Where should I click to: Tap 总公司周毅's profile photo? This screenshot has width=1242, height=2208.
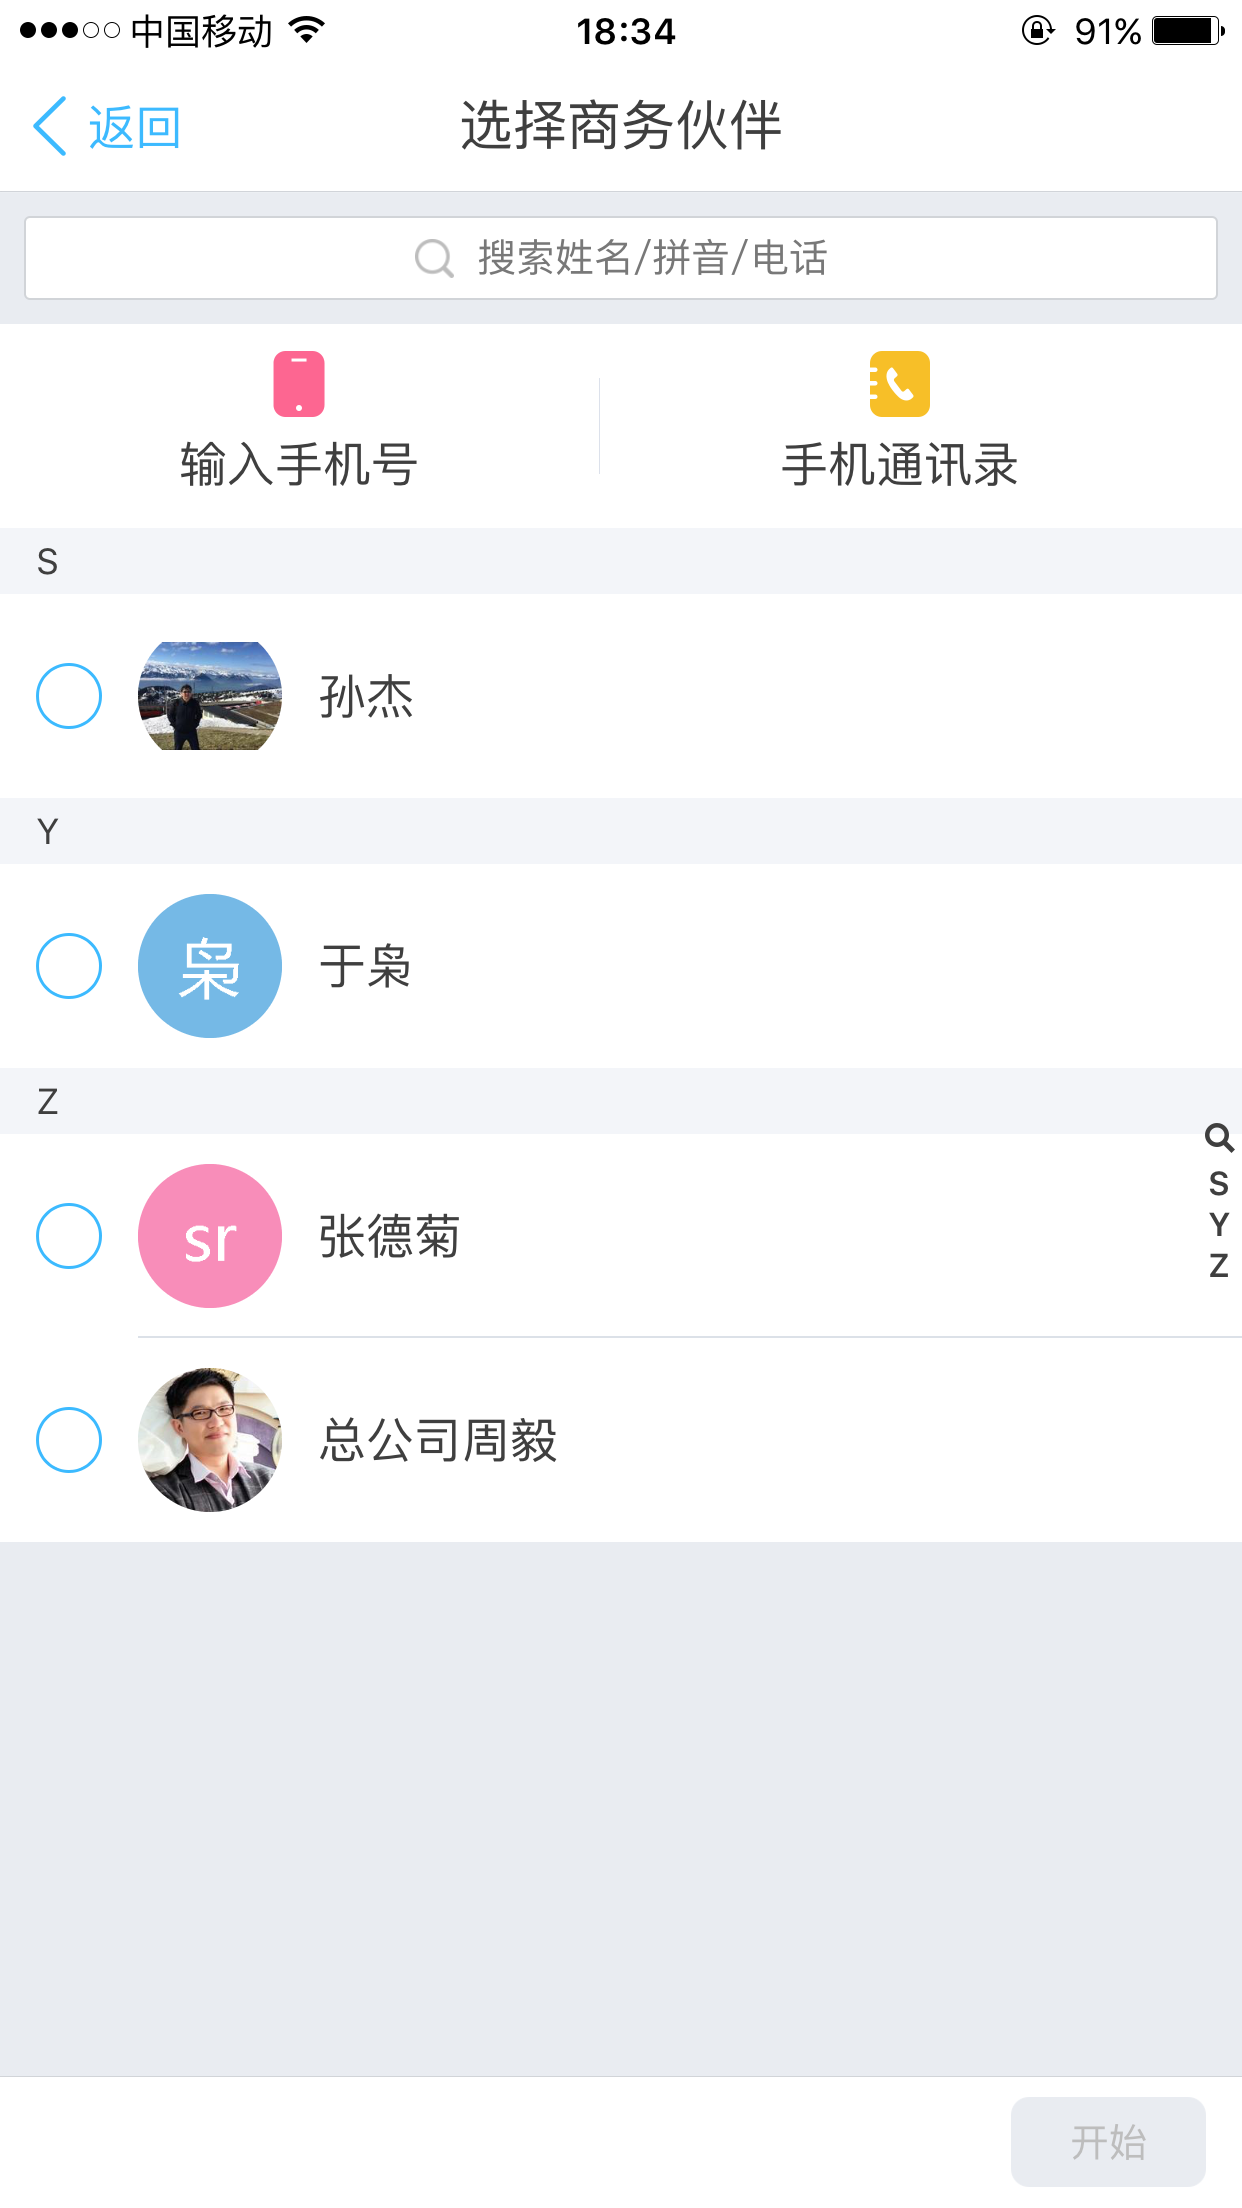point(210,1440)
